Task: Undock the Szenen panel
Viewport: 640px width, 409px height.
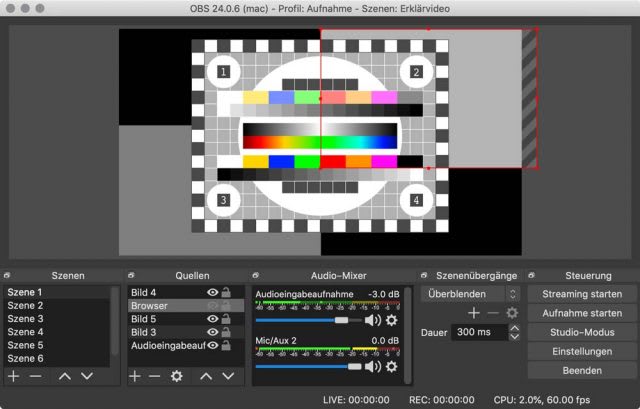Action: [7, 276]
